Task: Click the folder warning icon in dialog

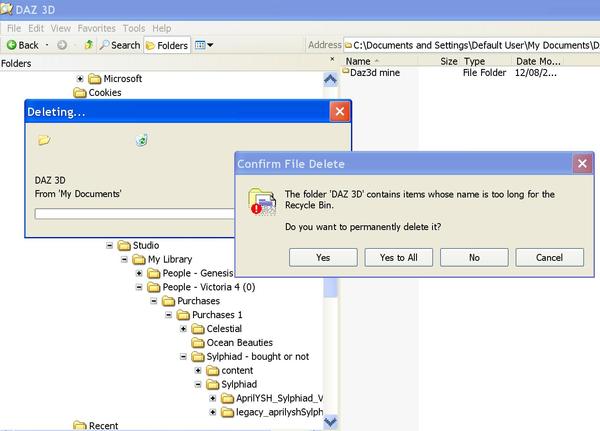Action: 262,201
